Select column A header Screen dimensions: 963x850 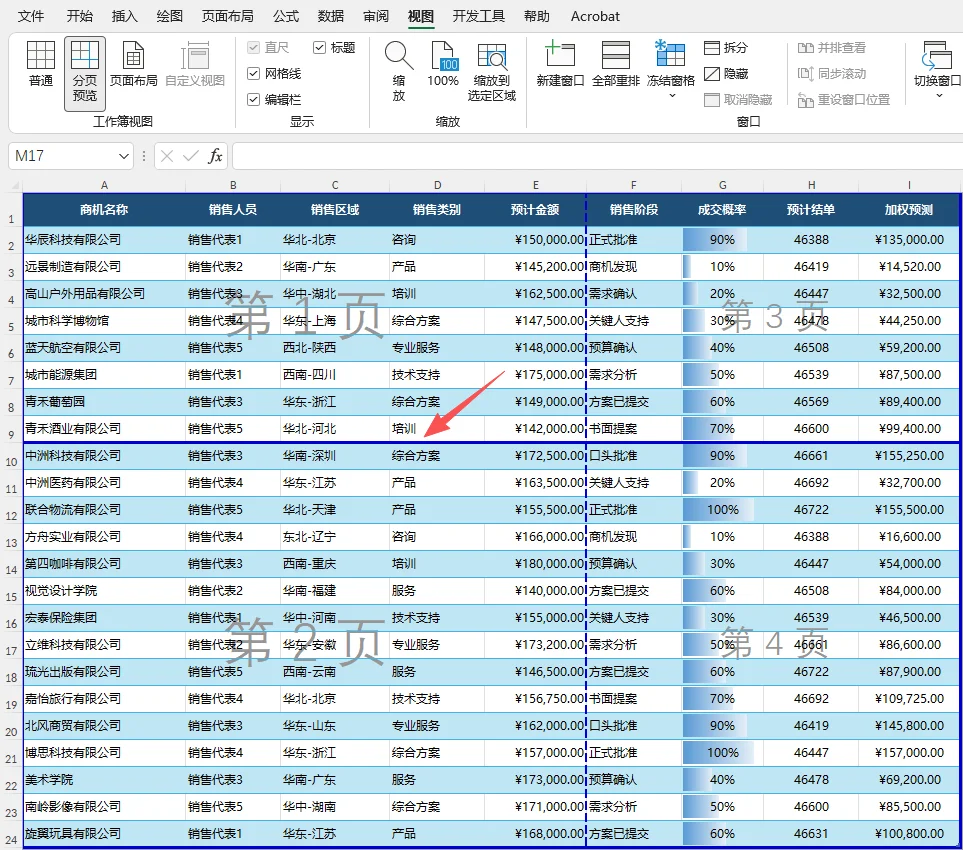(104, 185)
